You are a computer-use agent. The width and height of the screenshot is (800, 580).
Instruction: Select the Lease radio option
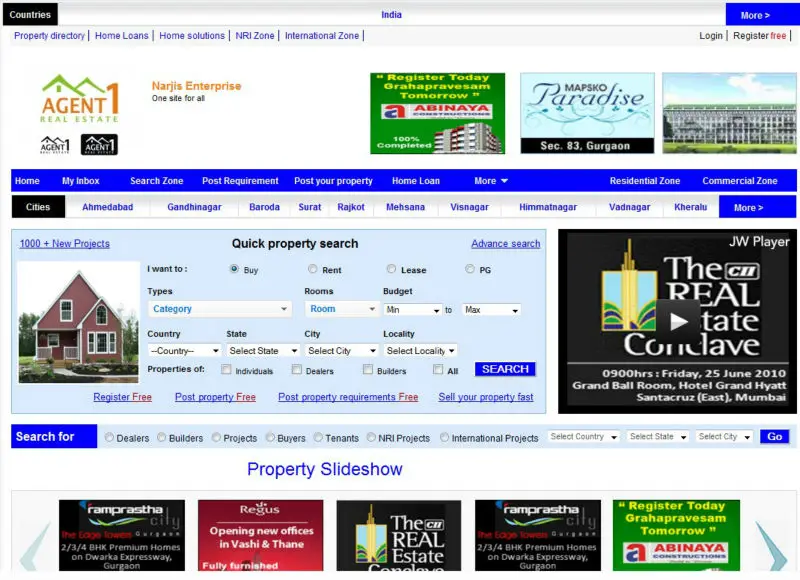[x=391, y=269]
